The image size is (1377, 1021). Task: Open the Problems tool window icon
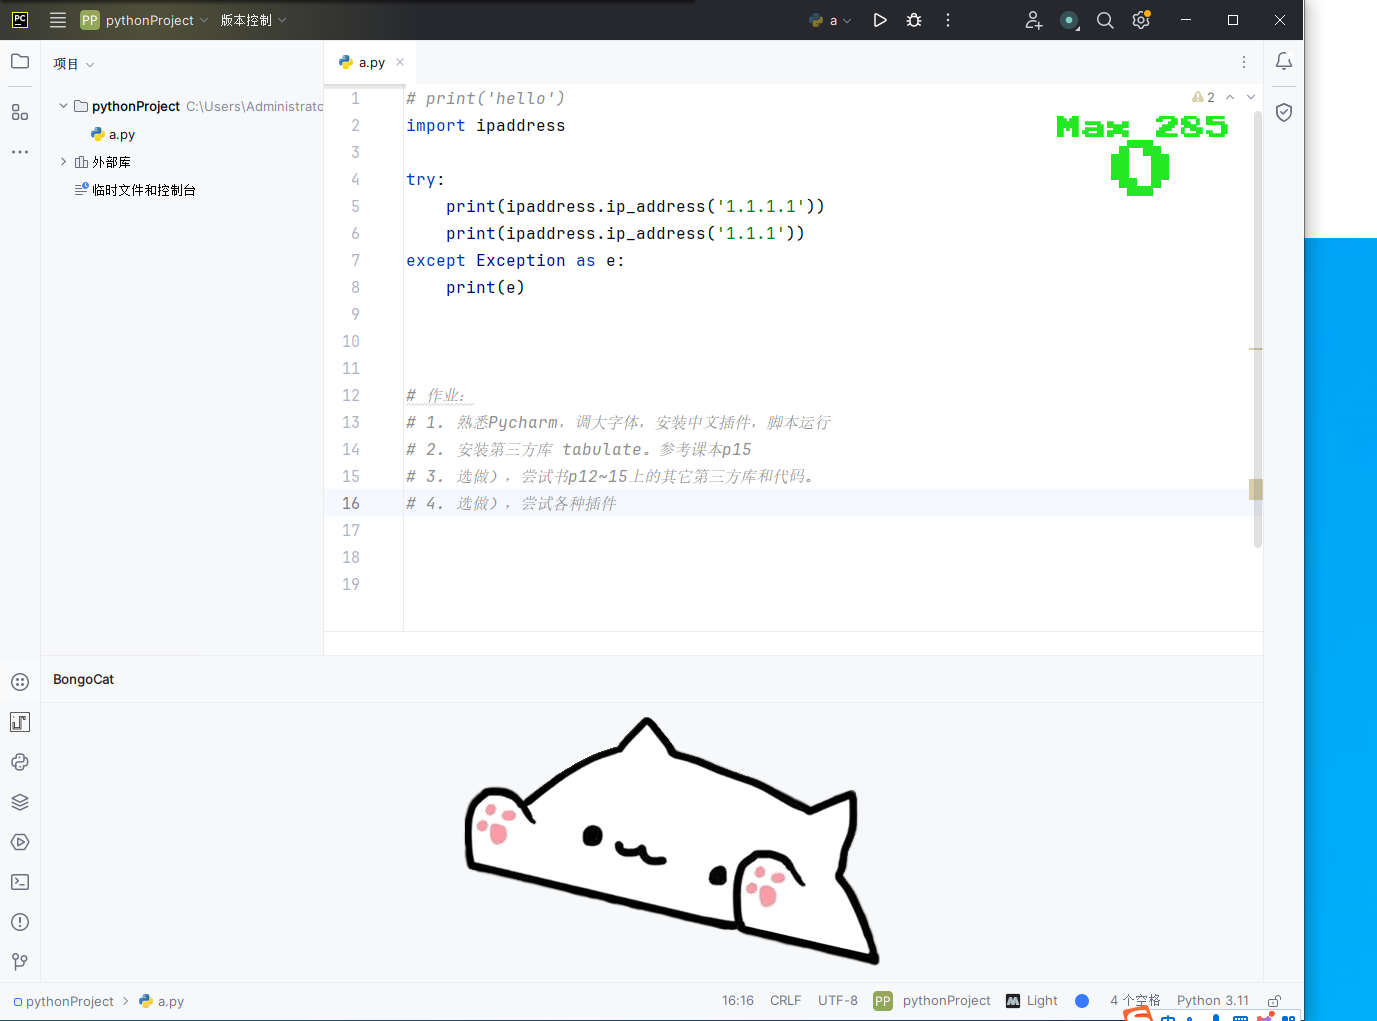point(20,921)
